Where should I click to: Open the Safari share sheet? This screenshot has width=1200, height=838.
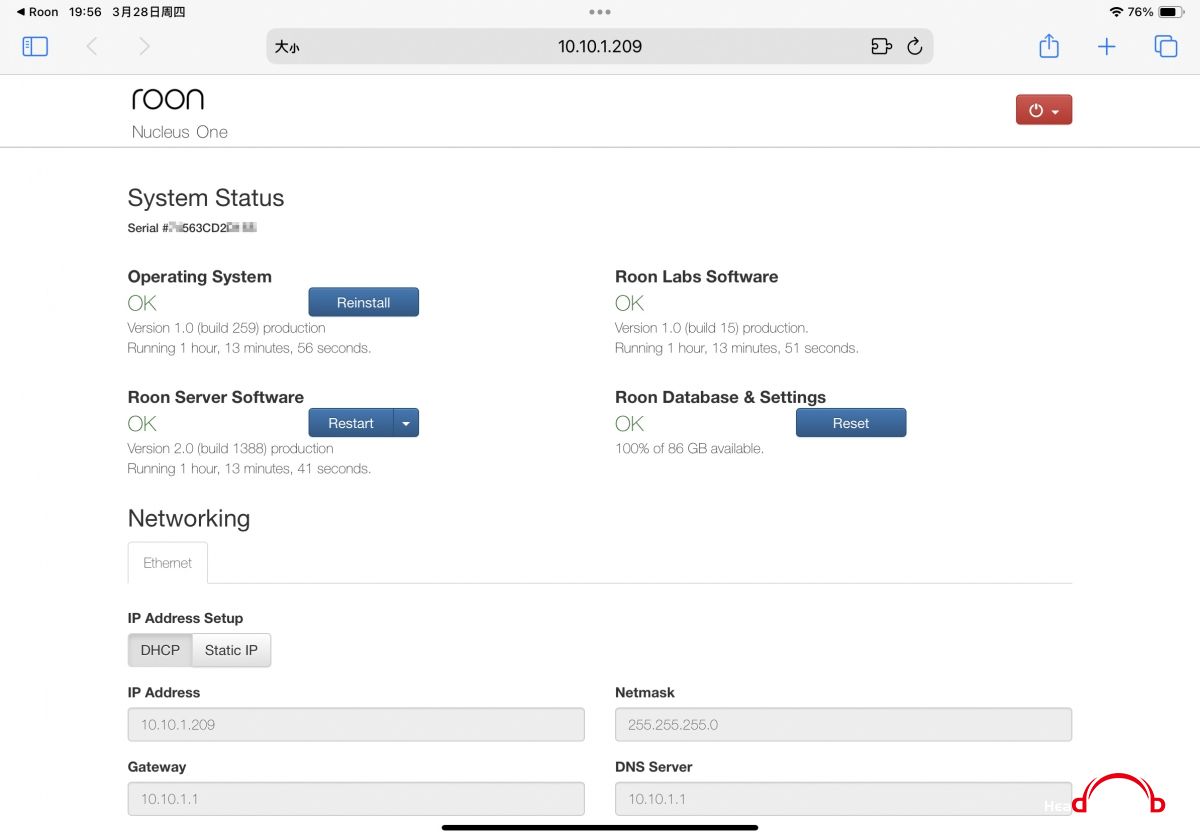(1048, 46)
